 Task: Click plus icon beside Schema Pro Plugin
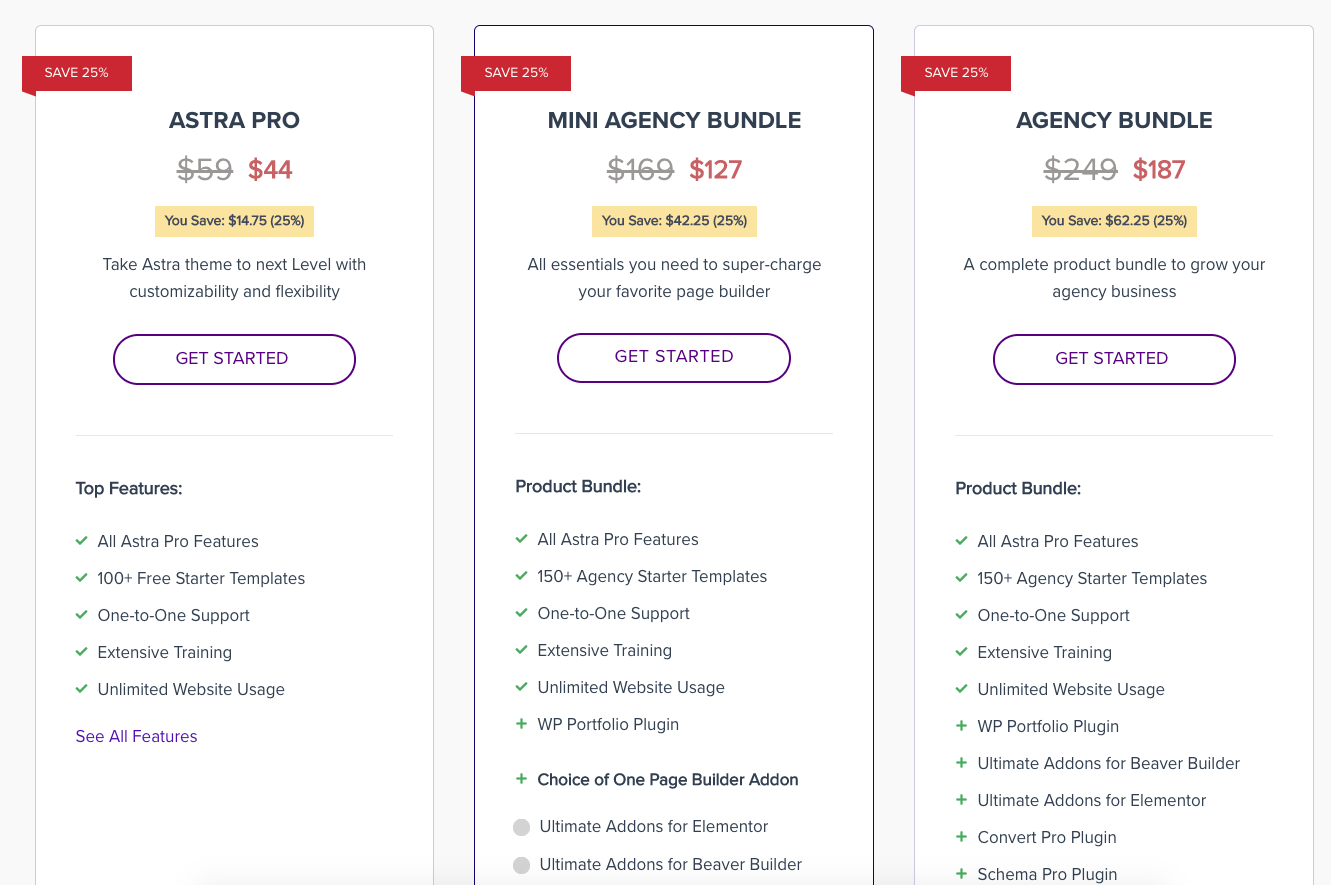point(961,874)
